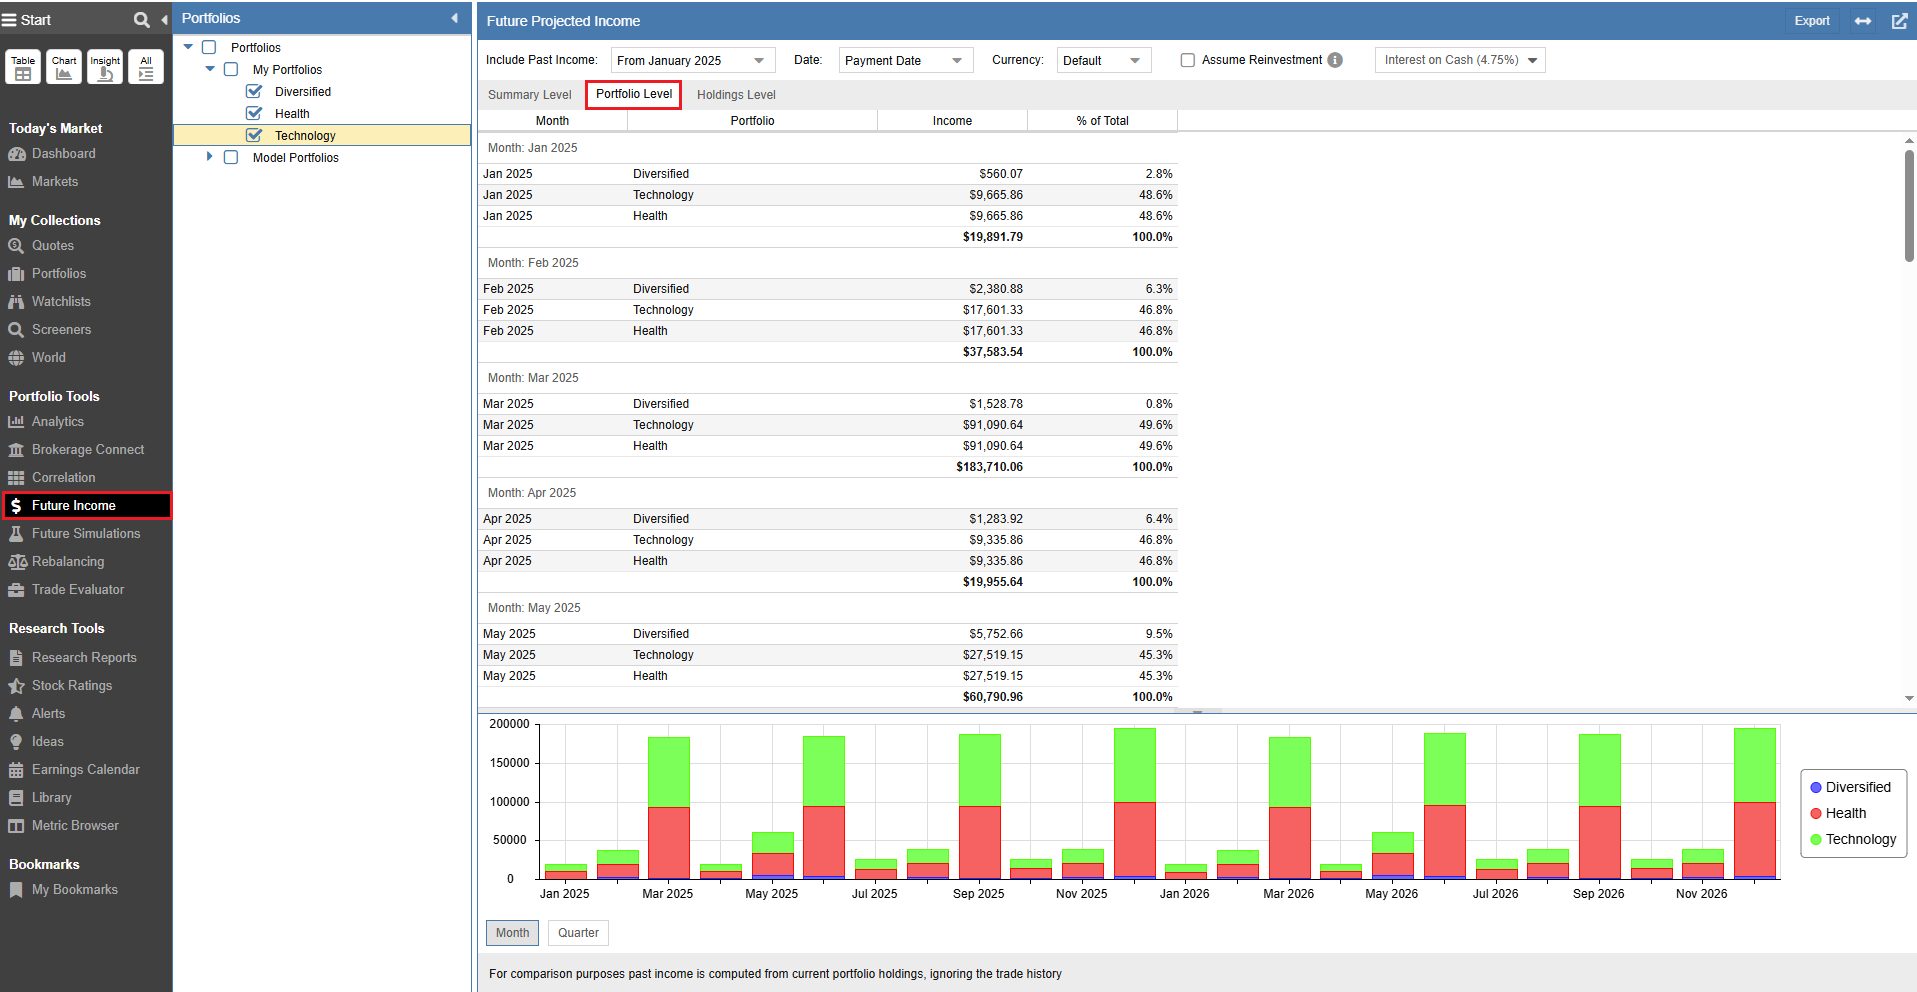The width and height of the screenshot is (1917, 992).
Task: Click the expand width arrows icon
Action: point(1862,21)
